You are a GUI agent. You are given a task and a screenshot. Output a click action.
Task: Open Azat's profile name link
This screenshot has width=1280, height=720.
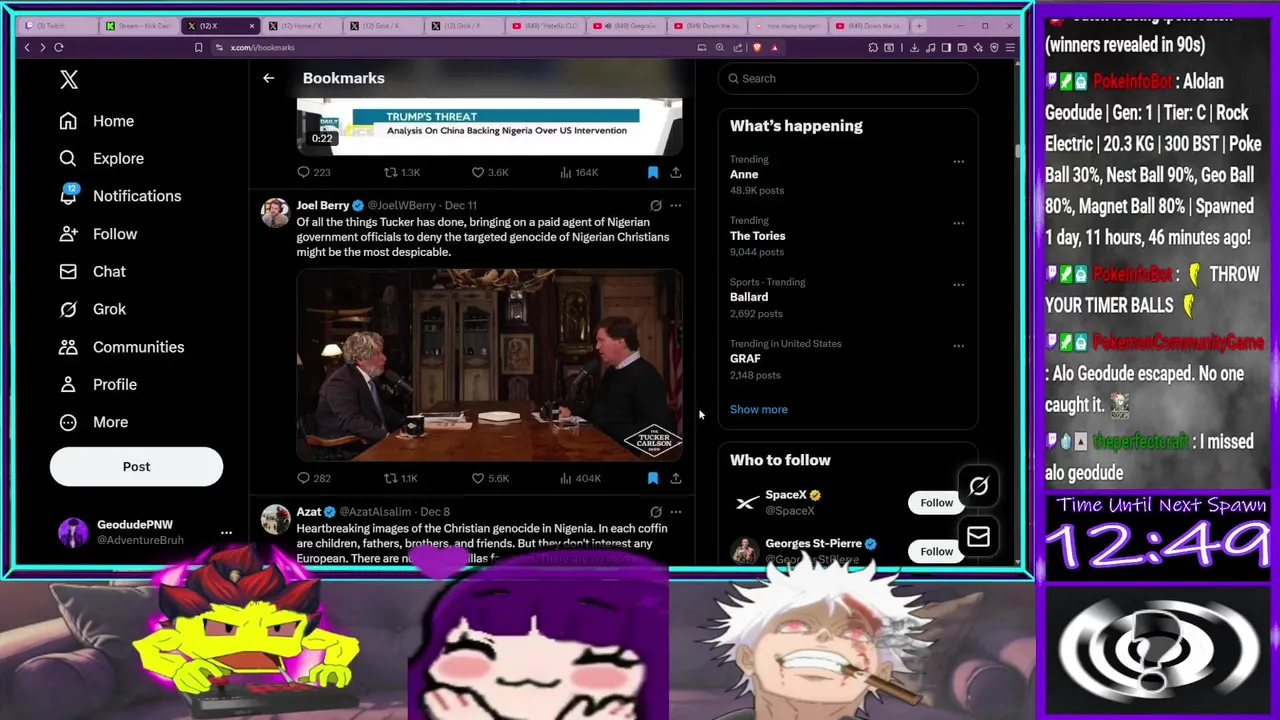pyautogui.click(x=308, y=512)
